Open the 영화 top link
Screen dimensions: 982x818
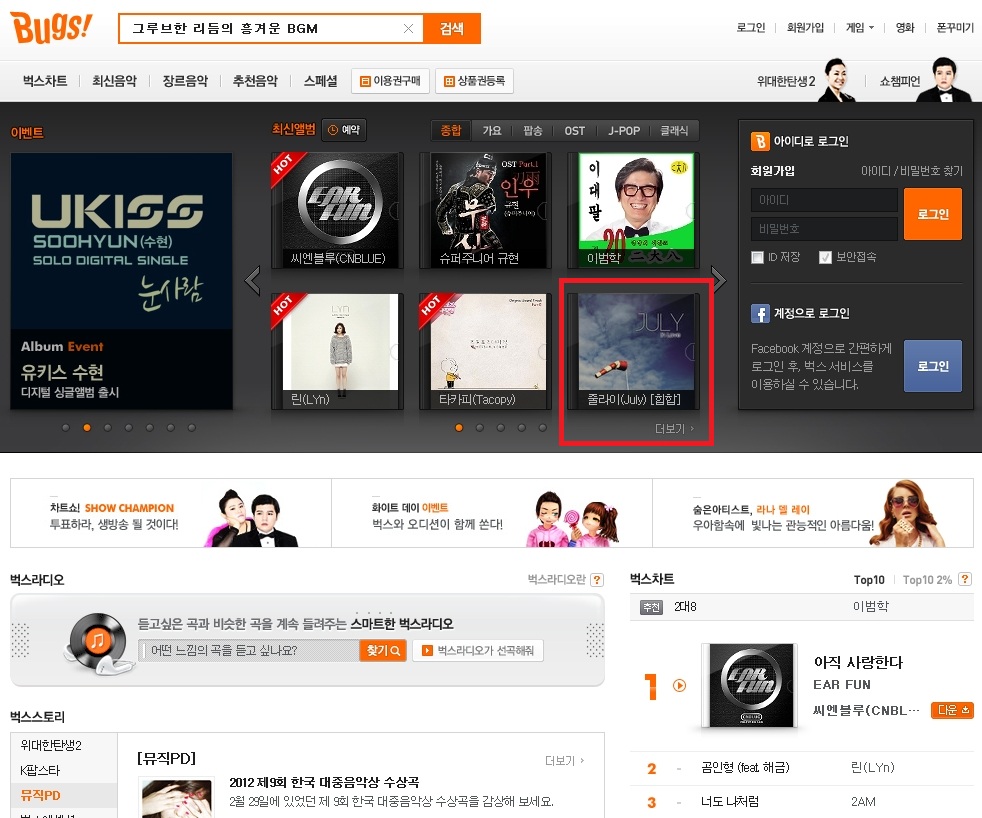[904, 28]
